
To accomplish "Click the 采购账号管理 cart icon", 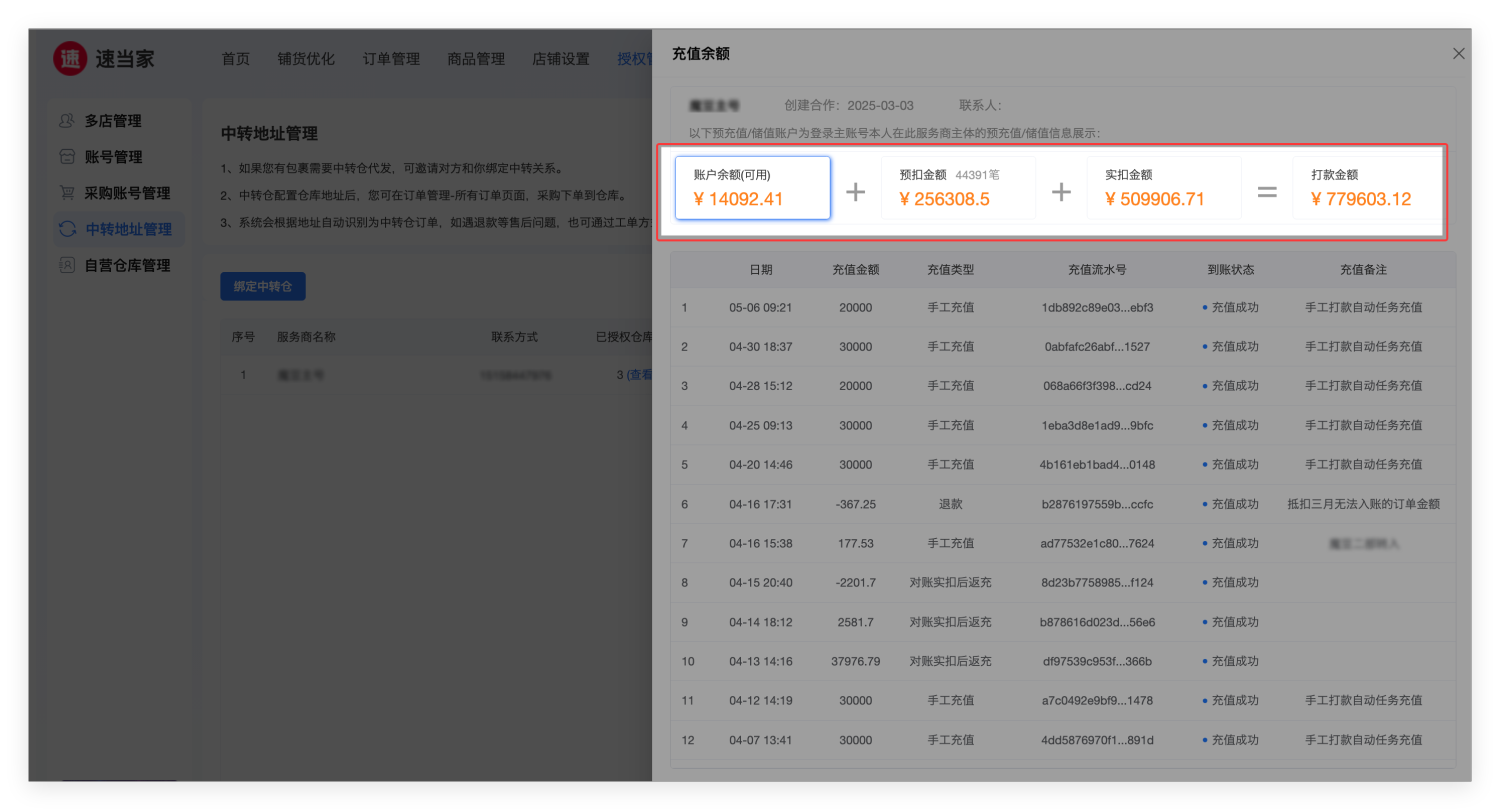I will (x=67, y=193).
